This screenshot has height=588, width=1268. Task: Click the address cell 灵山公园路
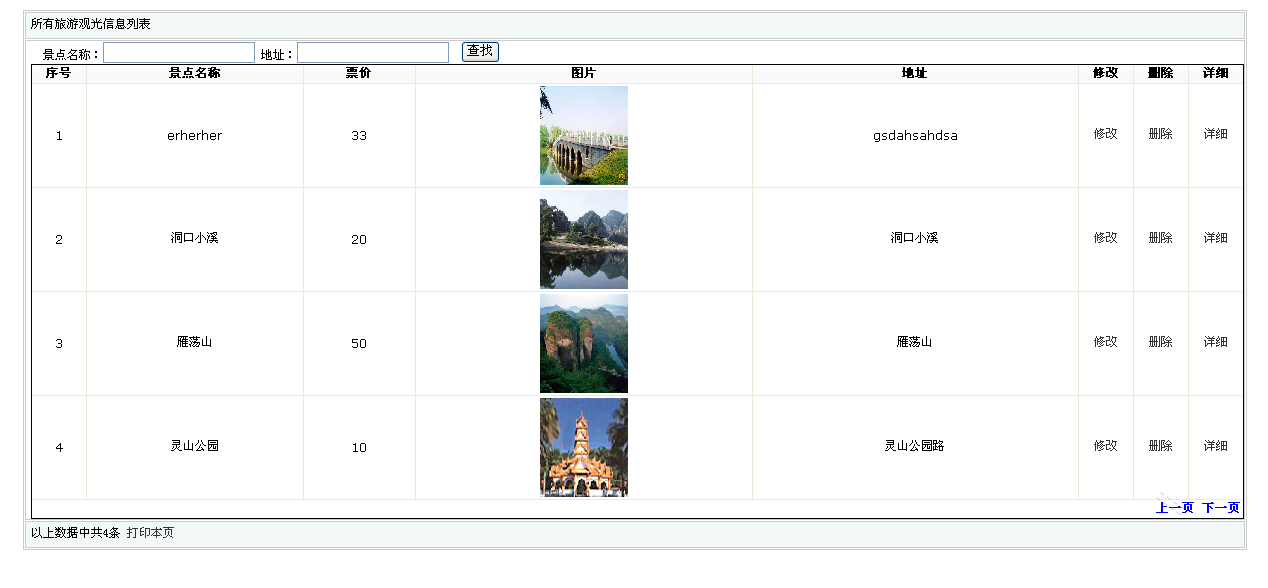tap(915, 446)
